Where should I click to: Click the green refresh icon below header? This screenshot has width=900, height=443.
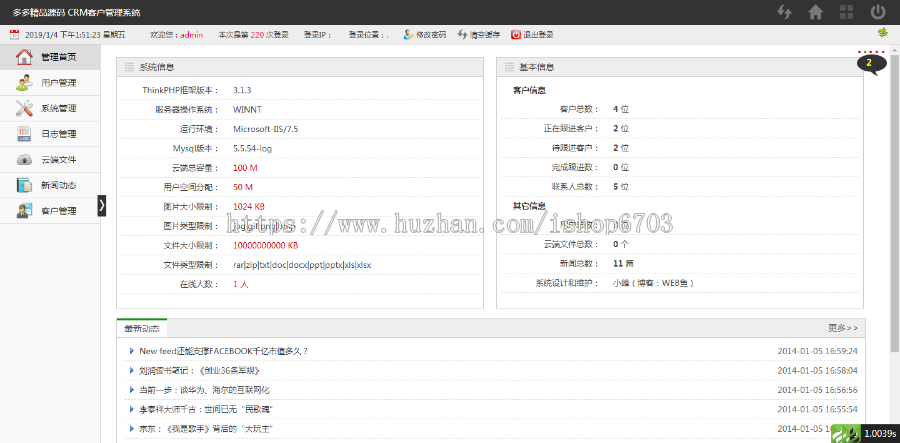click(x=883, y=33)
